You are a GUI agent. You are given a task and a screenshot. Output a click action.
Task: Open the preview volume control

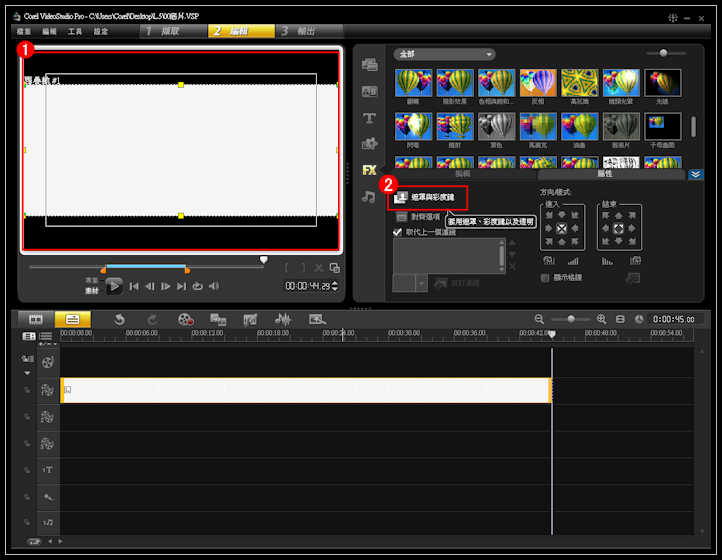coord(214,286)
